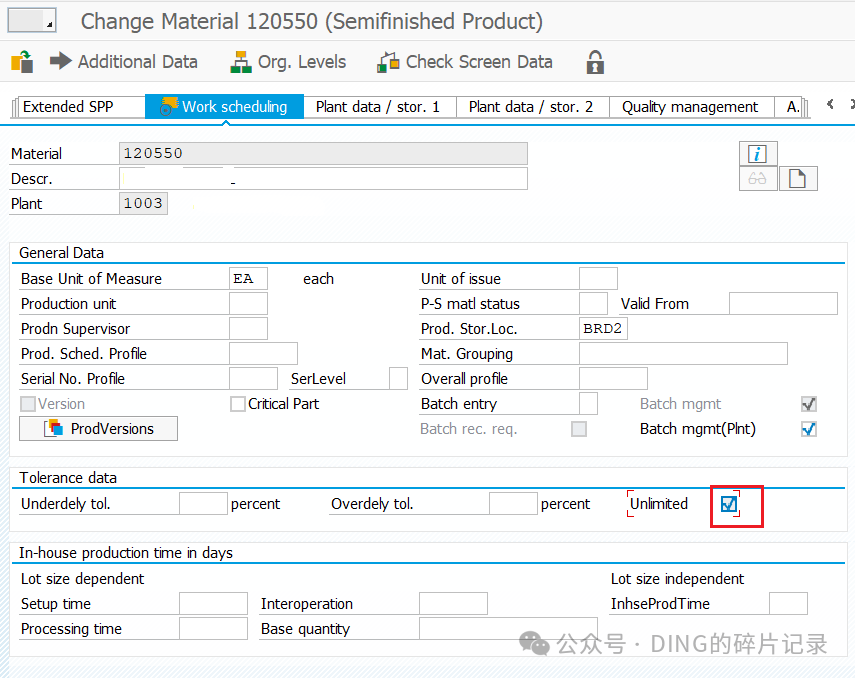Toggle the Version checkbox

[x=28, y=404]
